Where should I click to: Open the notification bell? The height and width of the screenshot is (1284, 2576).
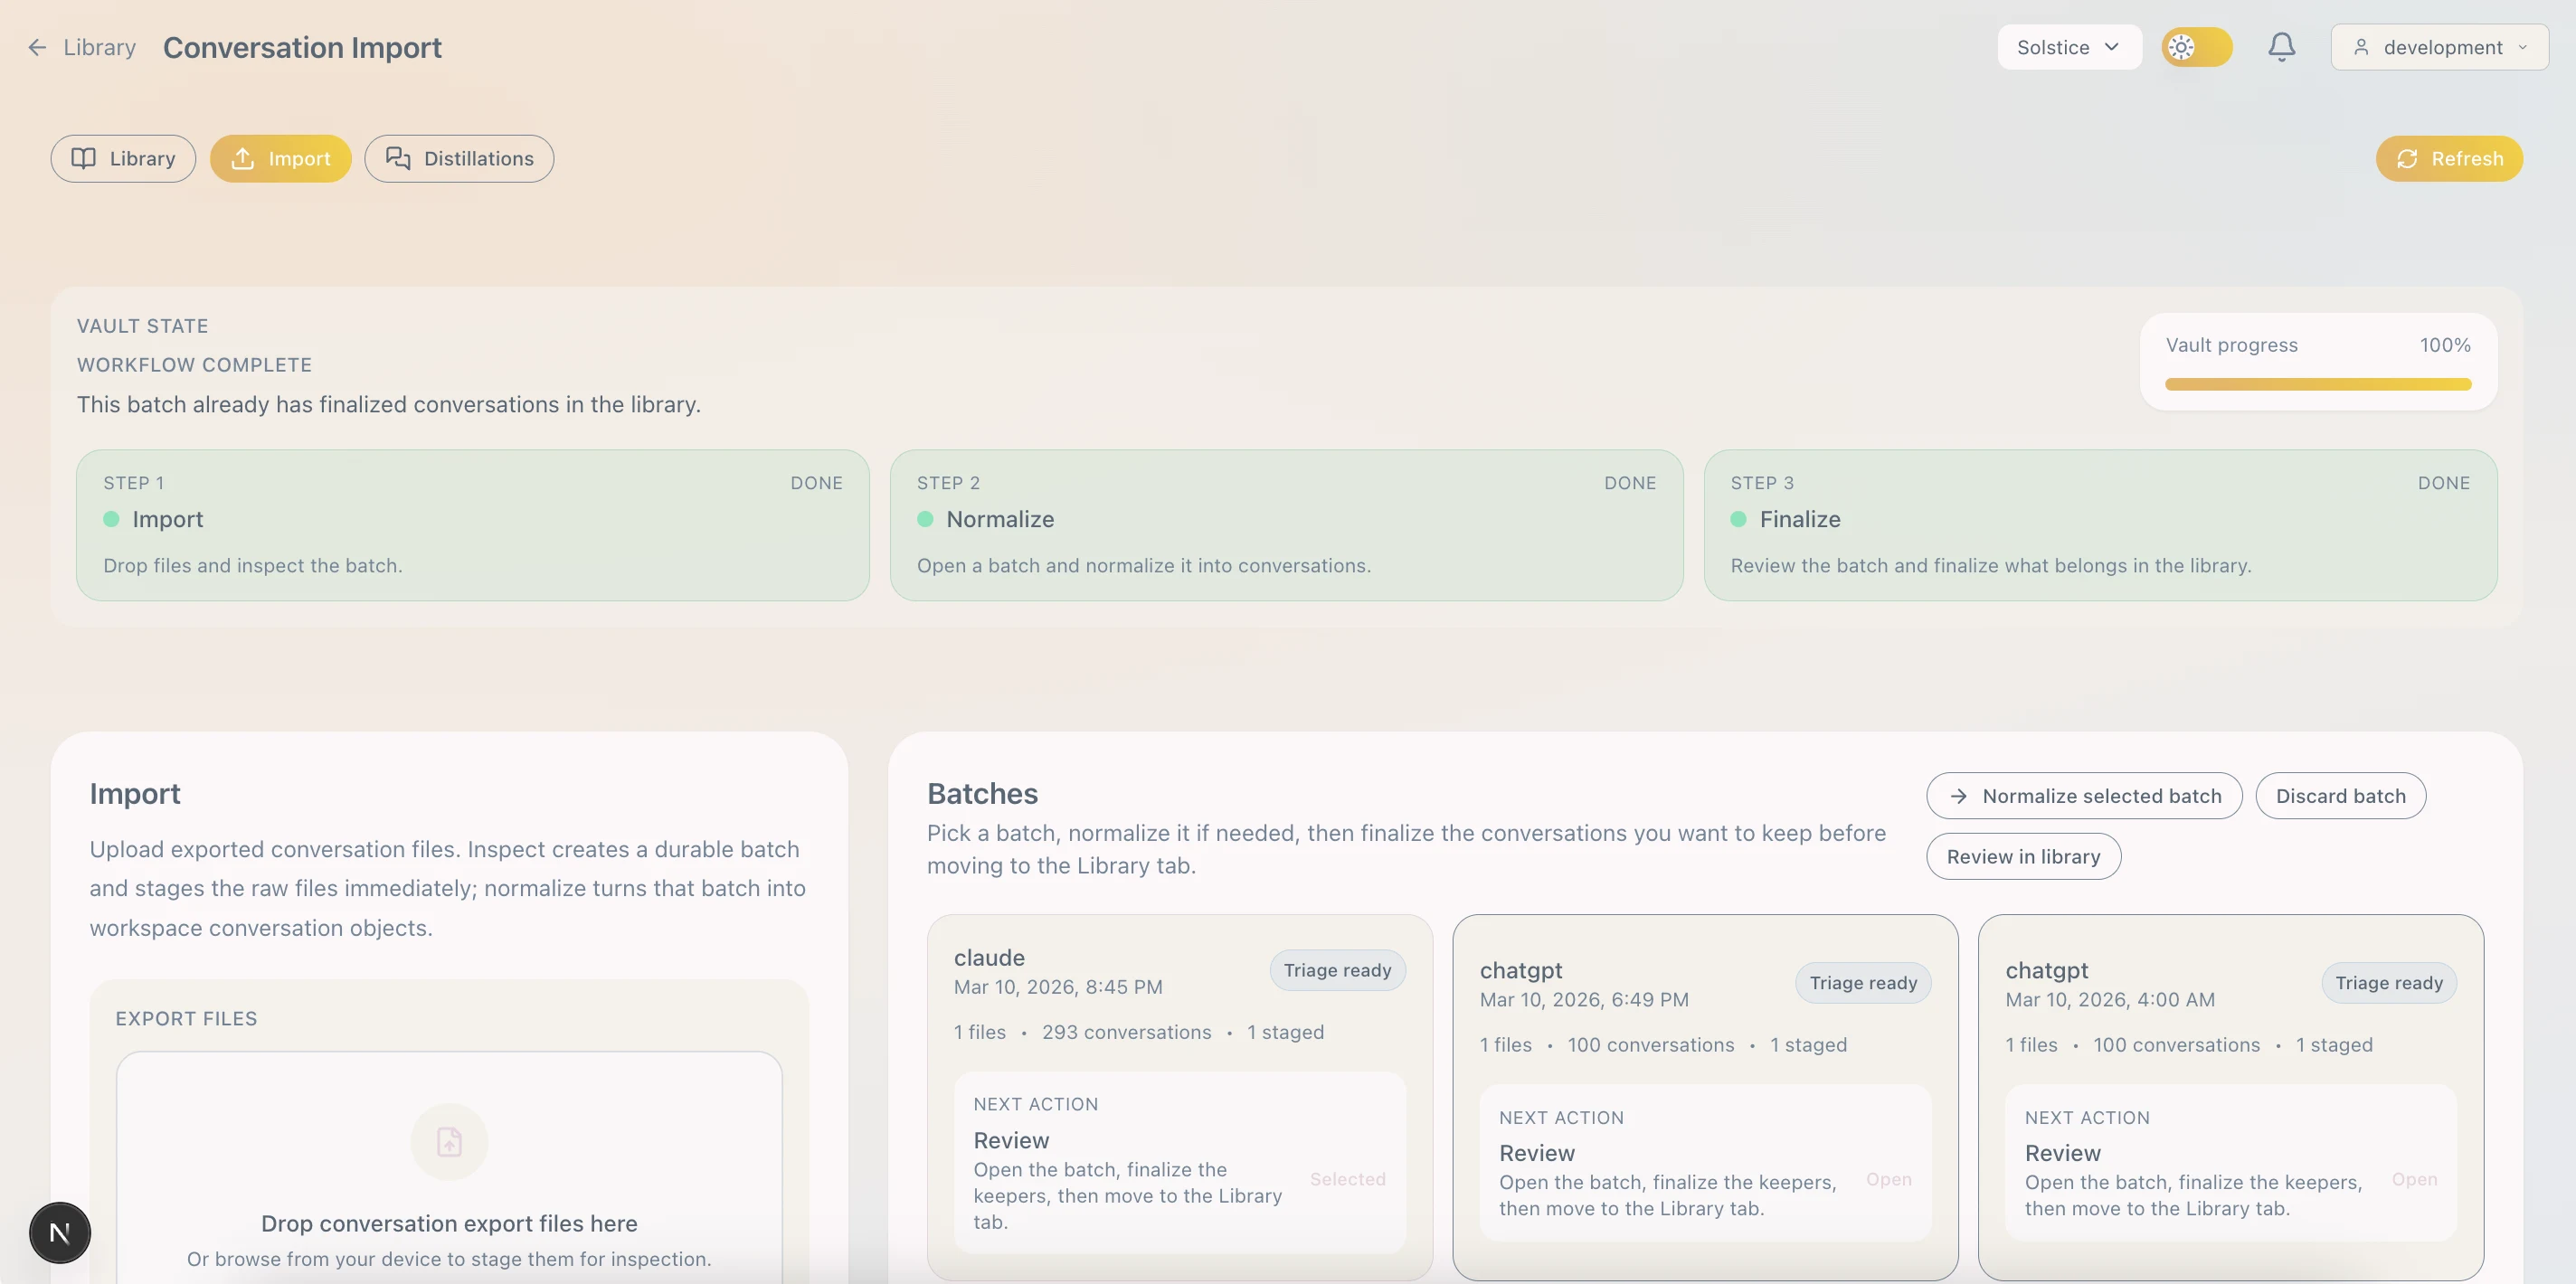(x=2281, y=46)
